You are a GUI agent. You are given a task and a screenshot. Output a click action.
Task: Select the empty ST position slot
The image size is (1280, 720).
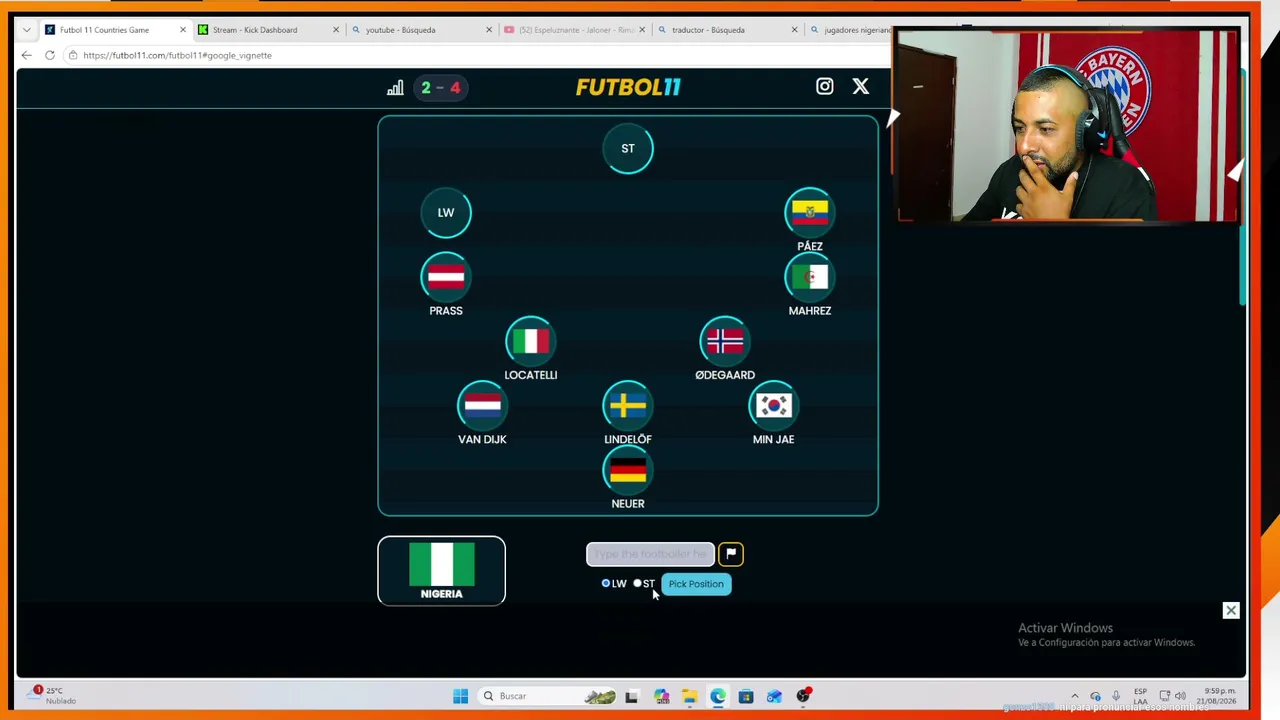628,149
